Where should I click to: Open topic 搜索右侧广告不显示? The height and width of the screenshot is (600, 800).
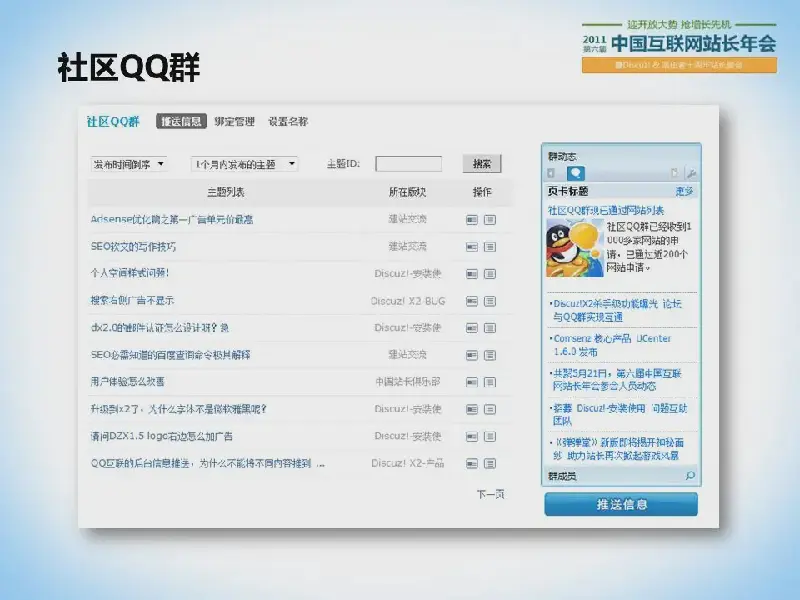132,301
